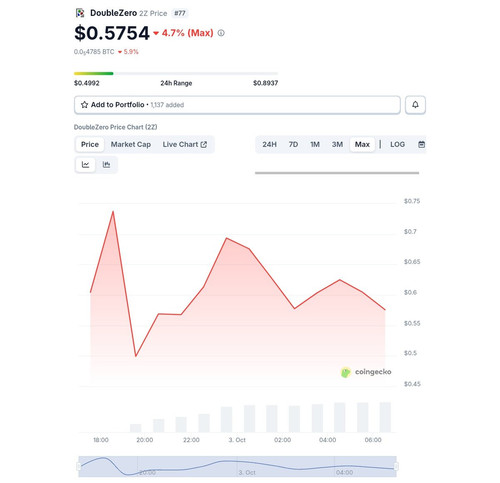Click the 24h Range progress bar
The height and width of the screenshot is (483, 500).
(x=176, y=73)
